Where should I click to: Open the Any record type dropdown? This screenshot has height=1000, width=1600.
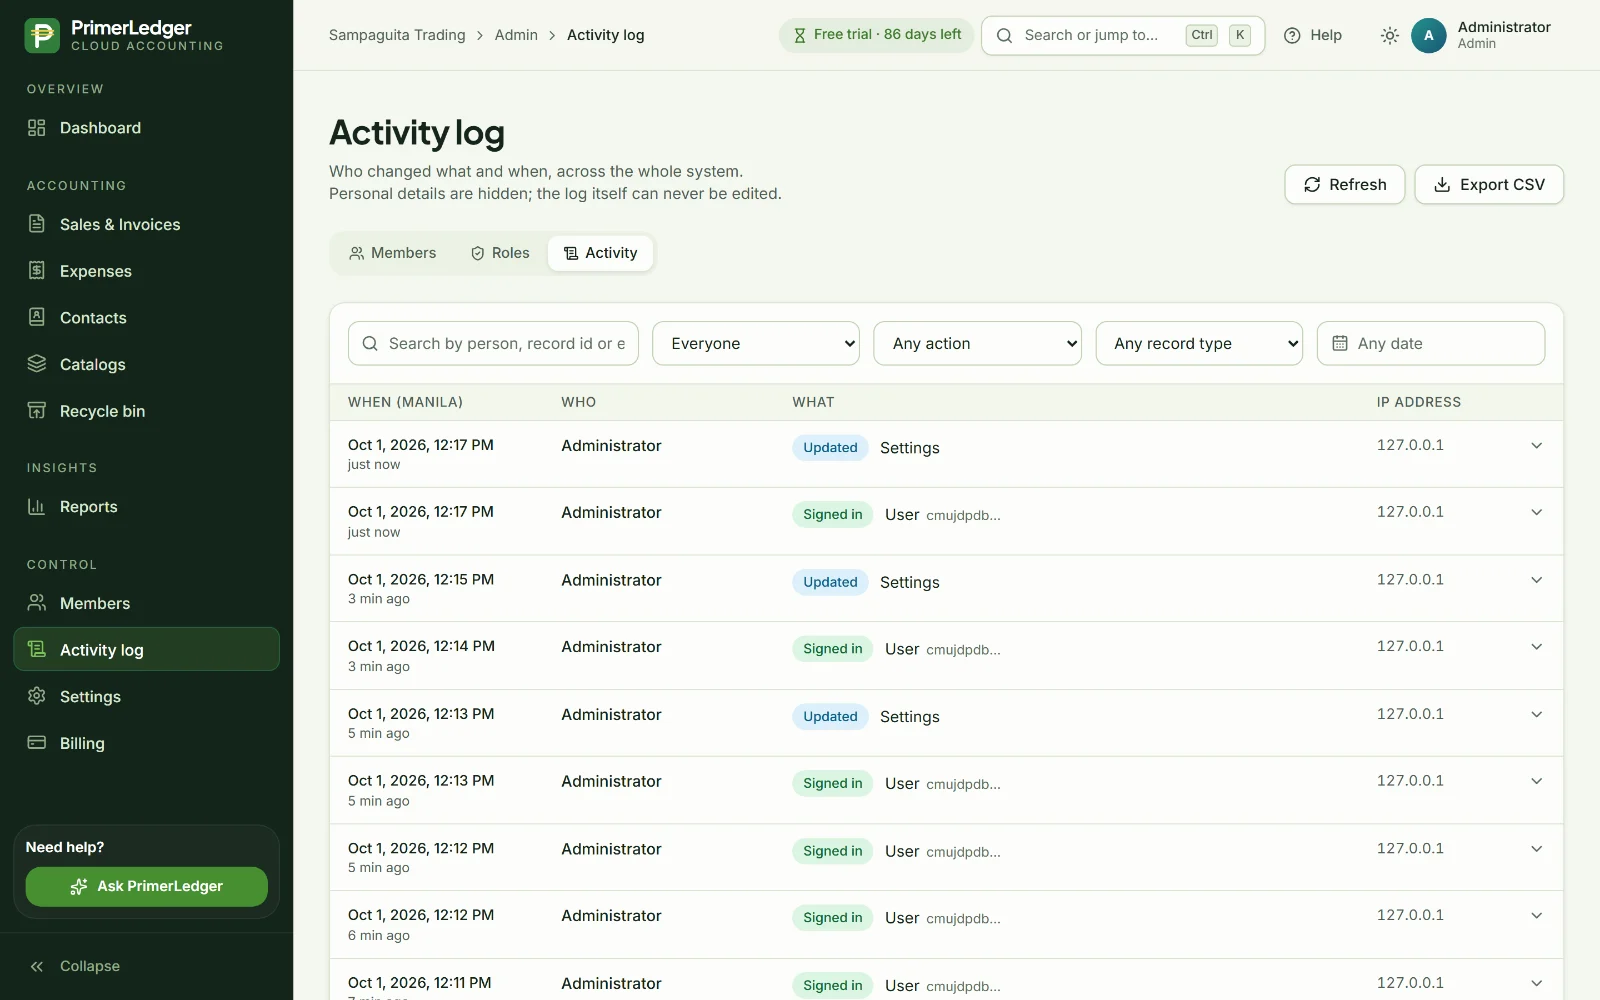pos(1199,343)
